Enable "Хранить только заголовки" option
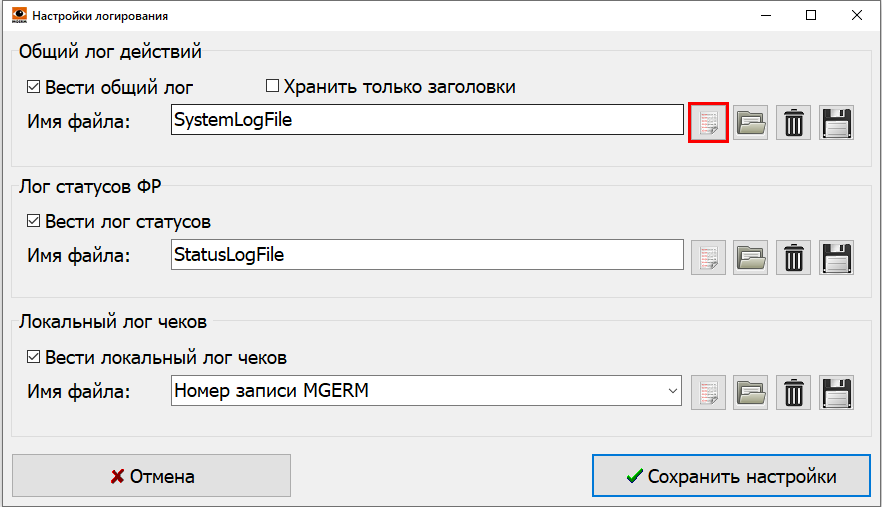 [x=272, y=87]
